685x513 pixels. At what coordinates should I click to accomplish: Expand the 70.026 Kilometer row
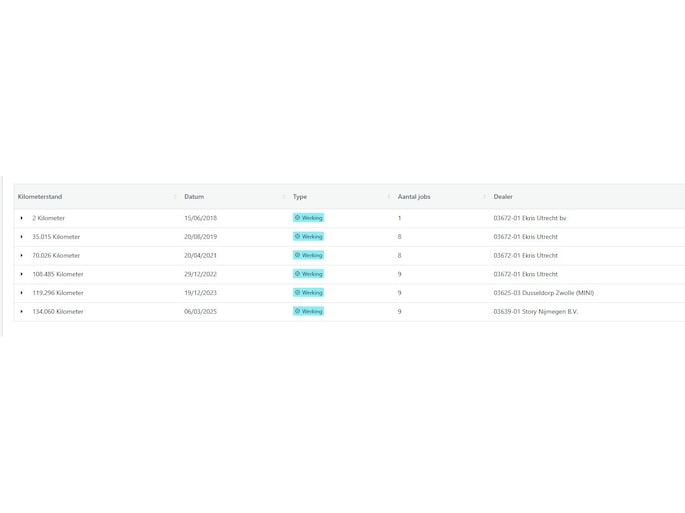pyautogui.click(x=21, y=256)
